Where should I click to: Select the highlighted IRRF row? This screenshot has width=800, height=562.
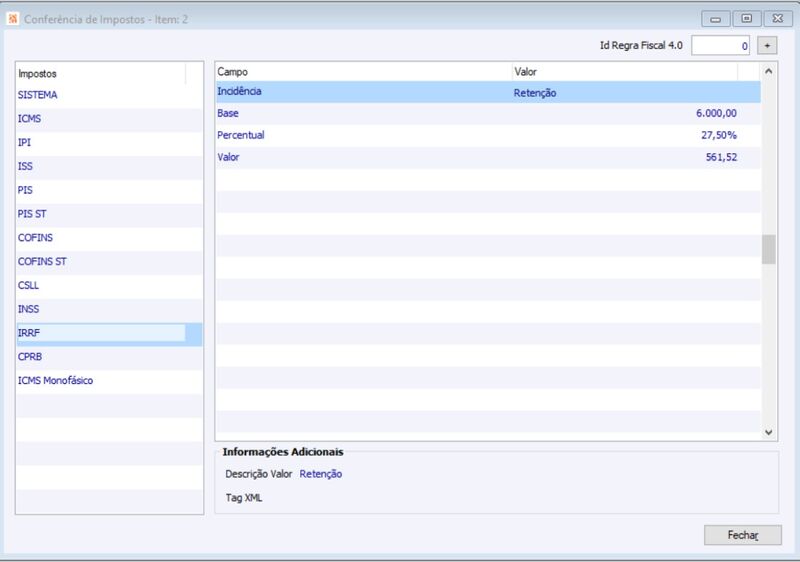click(x=109, y=333)
